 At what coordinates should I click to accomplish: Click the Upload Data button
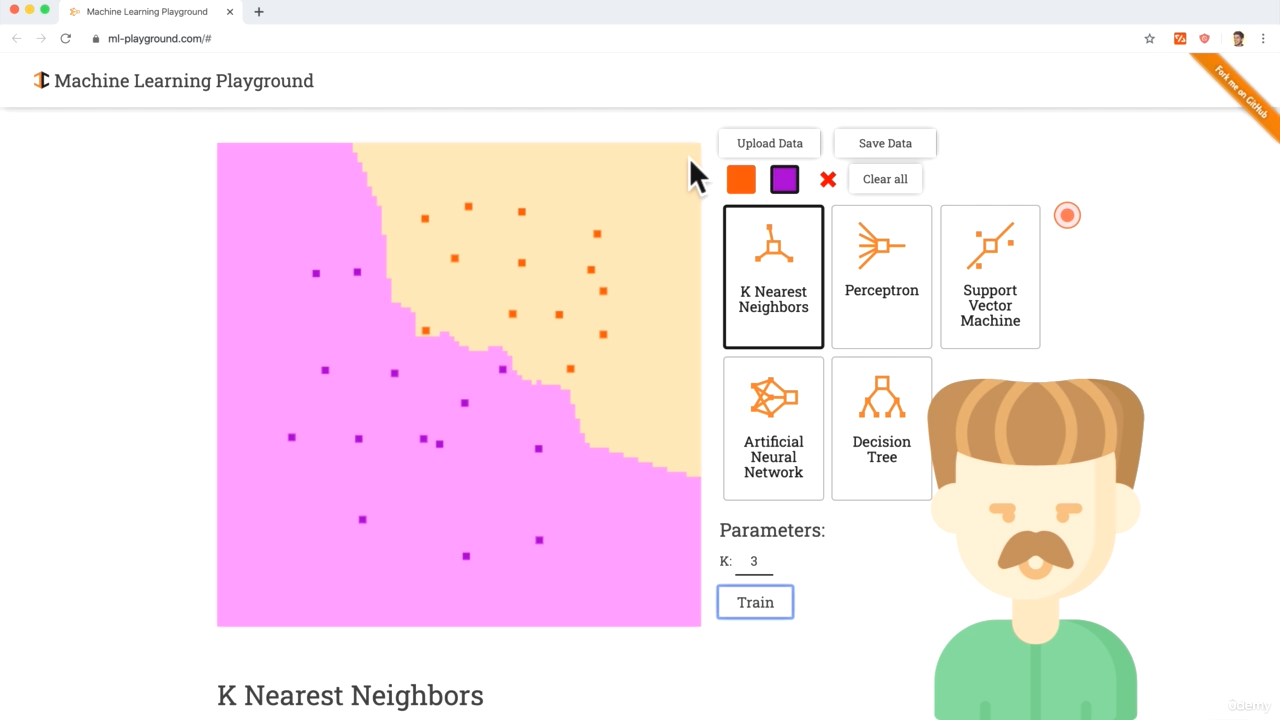click(x=769, y=143)
